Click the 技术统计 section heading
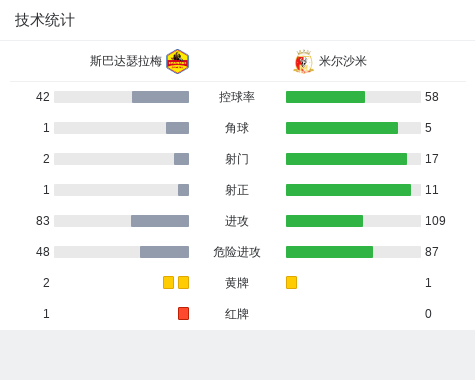Viewport: 475px width, 380px height. click(x=45, y=20)
